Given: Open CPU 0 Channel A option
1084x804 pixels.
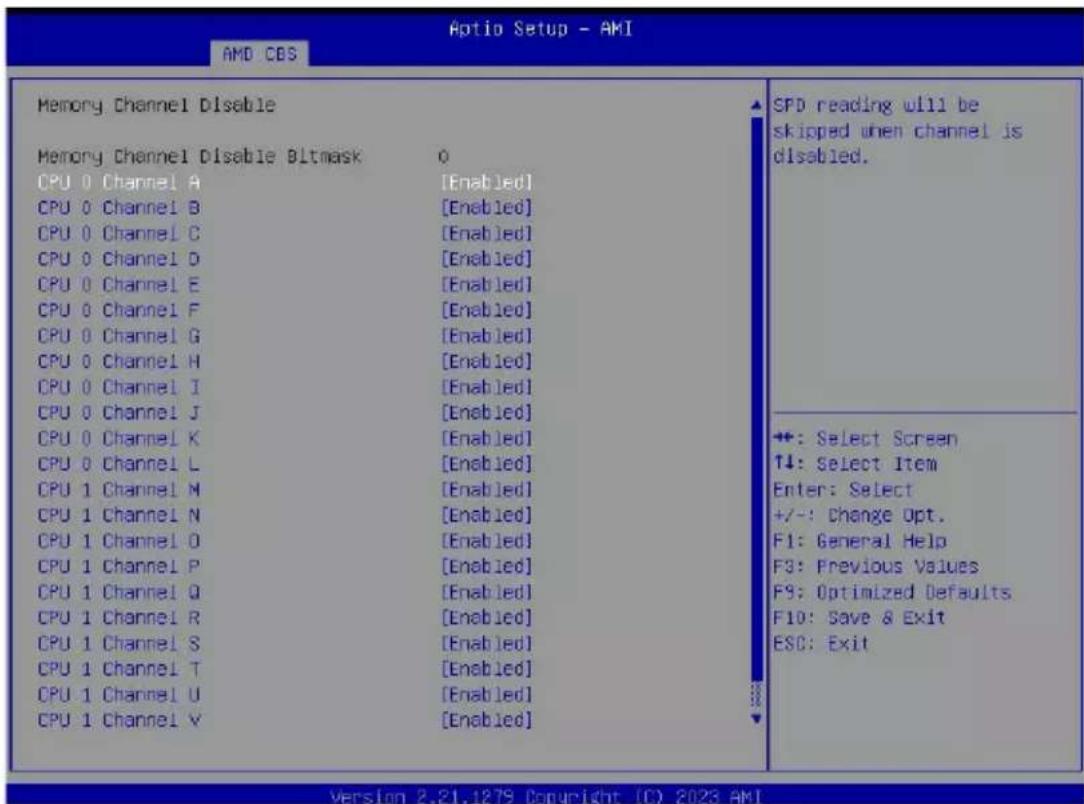Looking at the screenshot, I should coord(285,183).
